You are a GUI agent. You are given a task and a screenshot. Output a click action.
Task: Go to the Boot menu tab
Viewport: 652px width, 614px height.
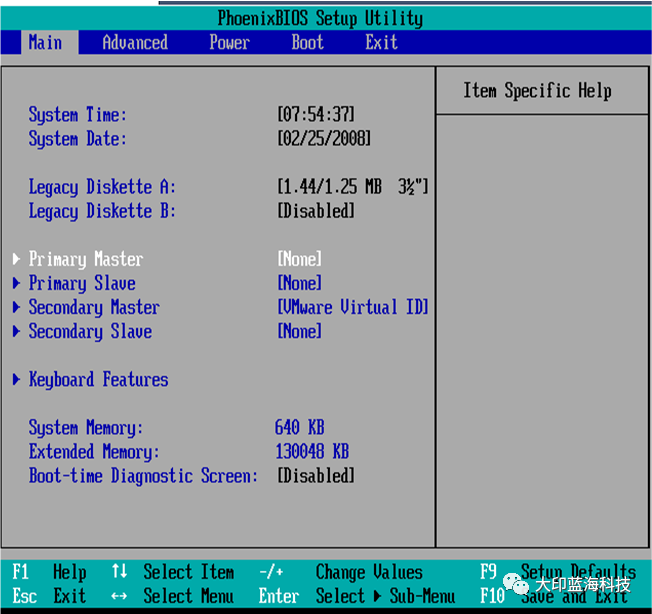click(x=307, y=42)
